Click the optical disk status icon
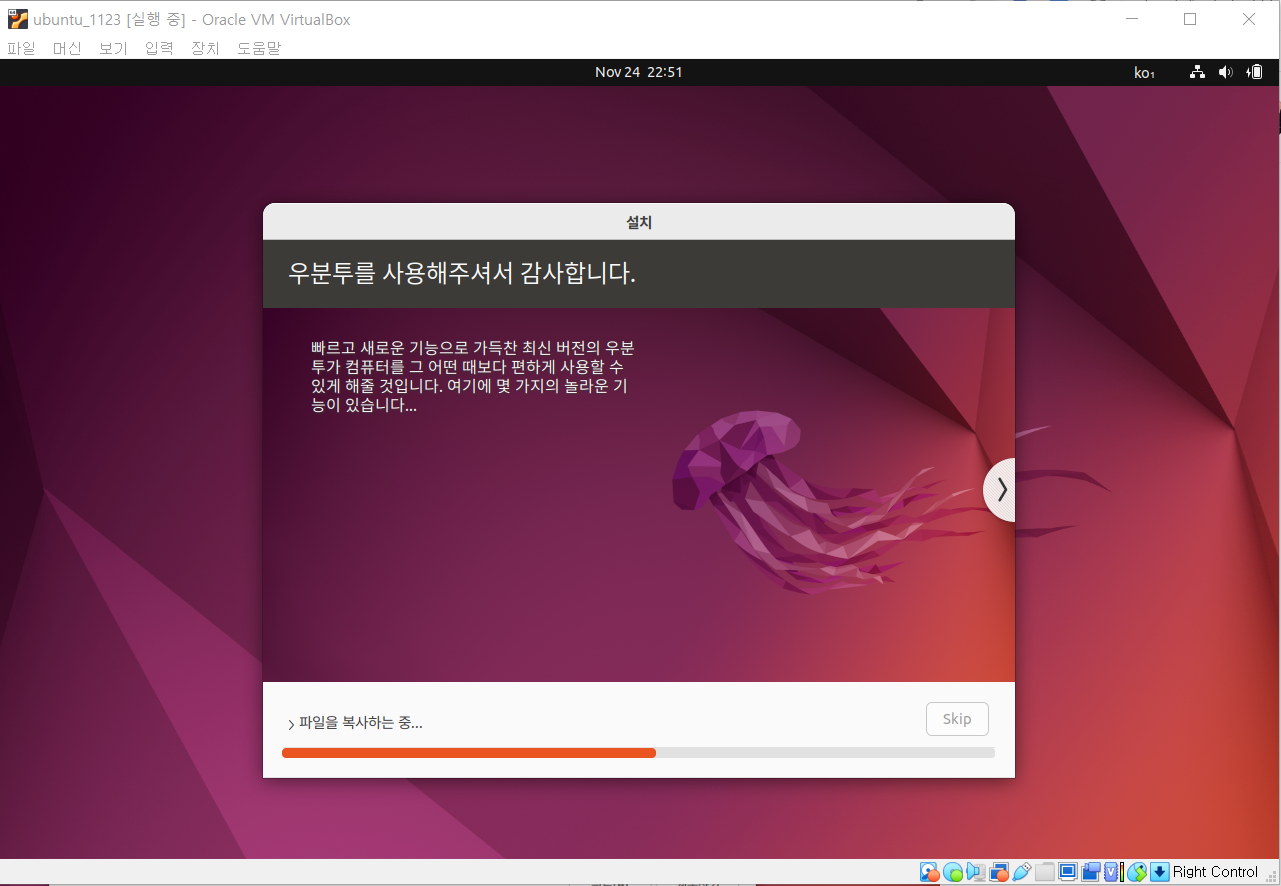Image resolution: width=1281 pixels, height=886 pixels. pyautogui.click(x=953, y=872)
